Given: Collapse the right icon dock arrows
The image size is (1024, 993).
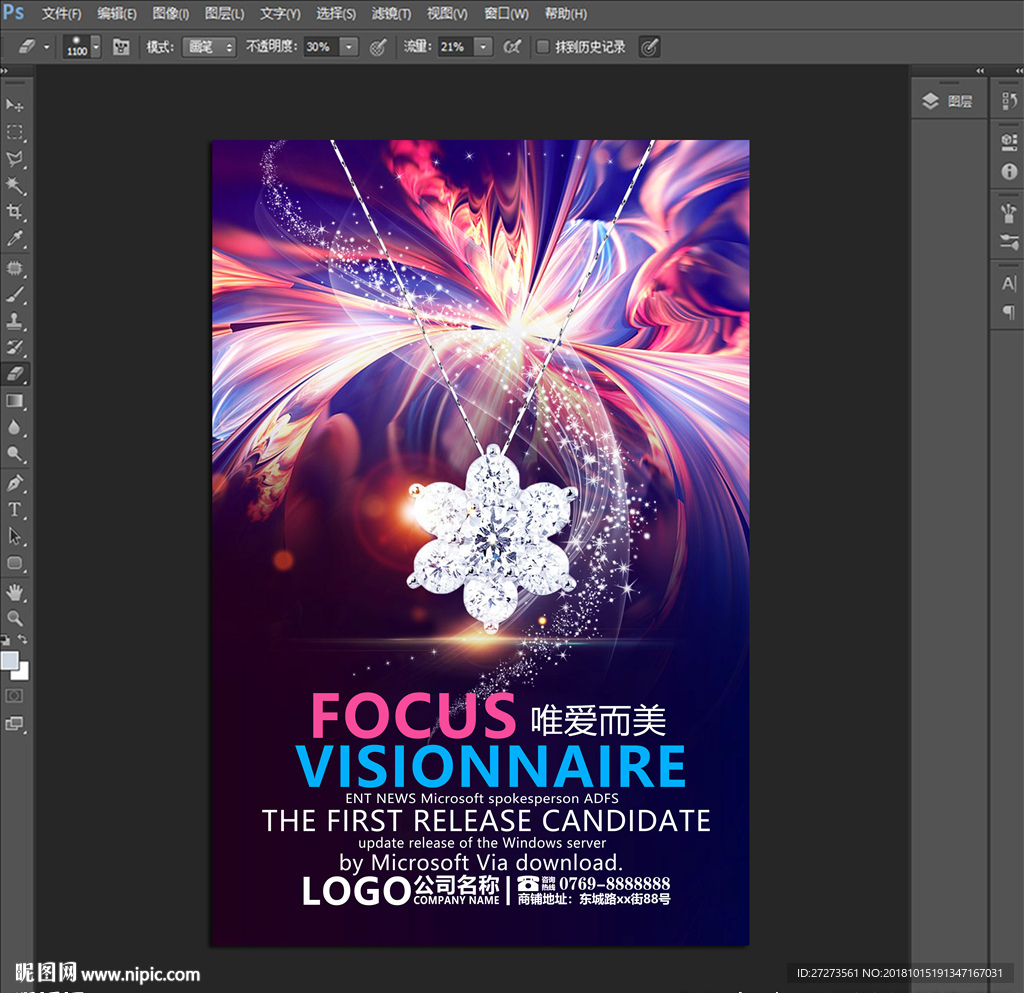Looking at the screenshot, I should [x=1019, y=71].
